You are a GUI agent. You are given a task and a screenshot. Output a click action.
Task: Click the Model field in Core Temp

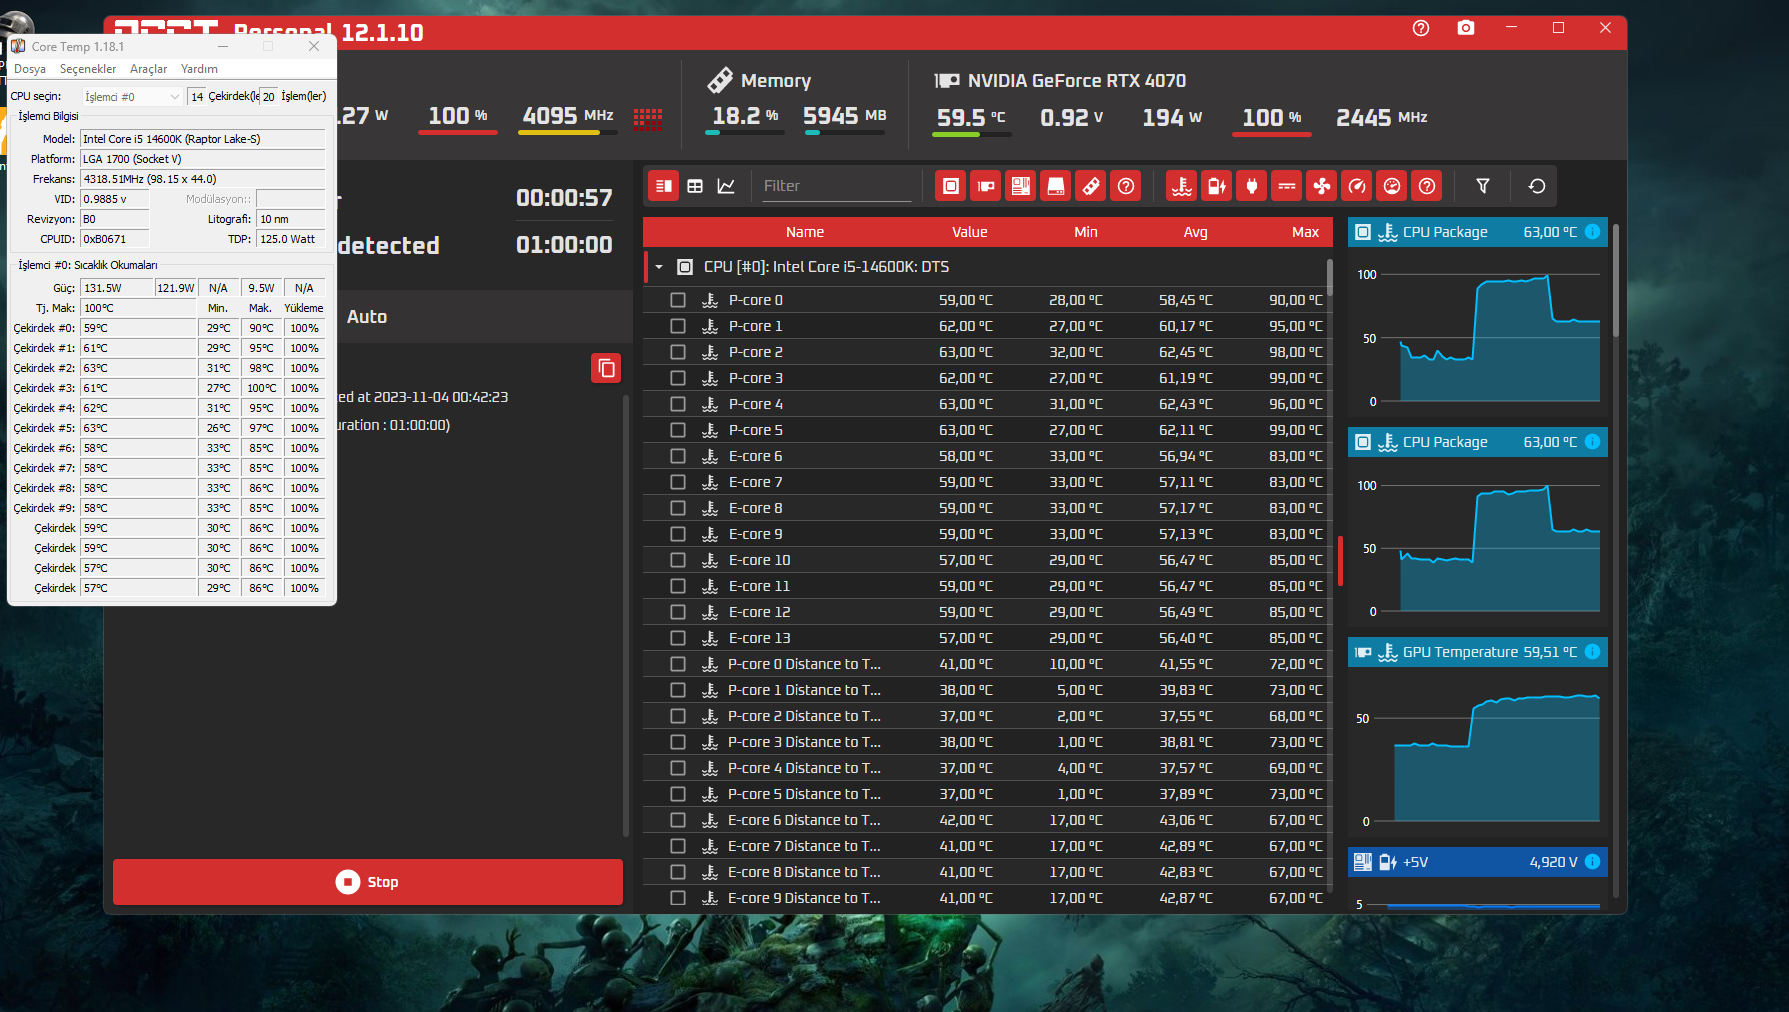coord(203,139)
